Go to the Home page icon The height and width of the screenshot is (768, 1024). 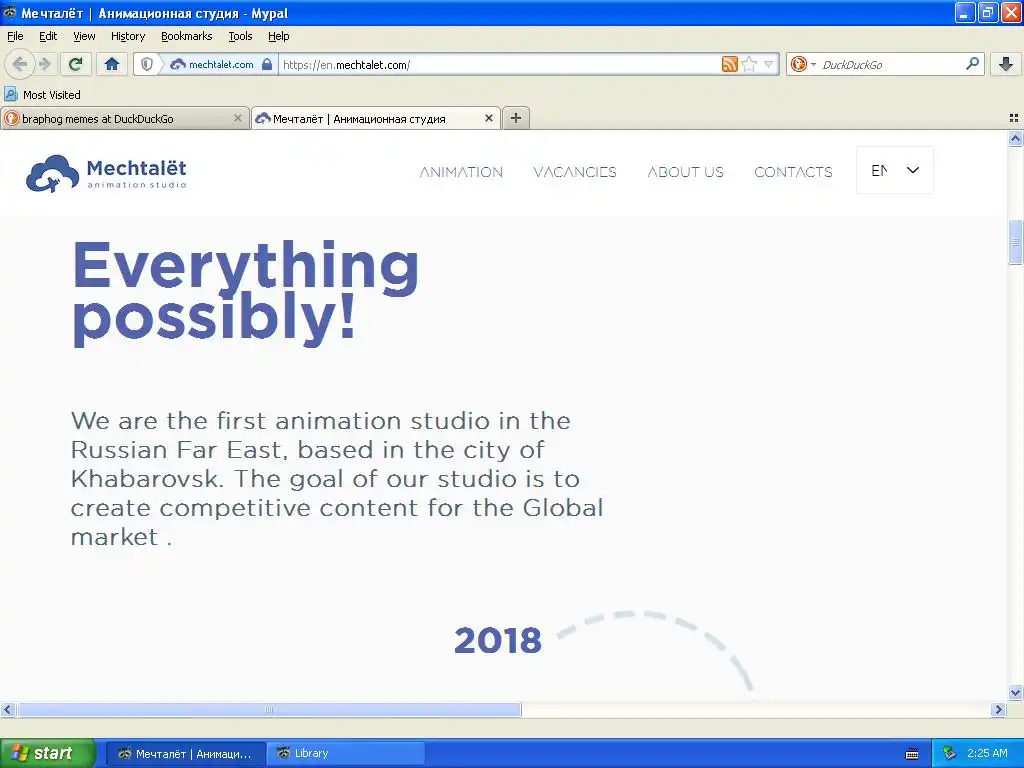(x=112, y=64)
